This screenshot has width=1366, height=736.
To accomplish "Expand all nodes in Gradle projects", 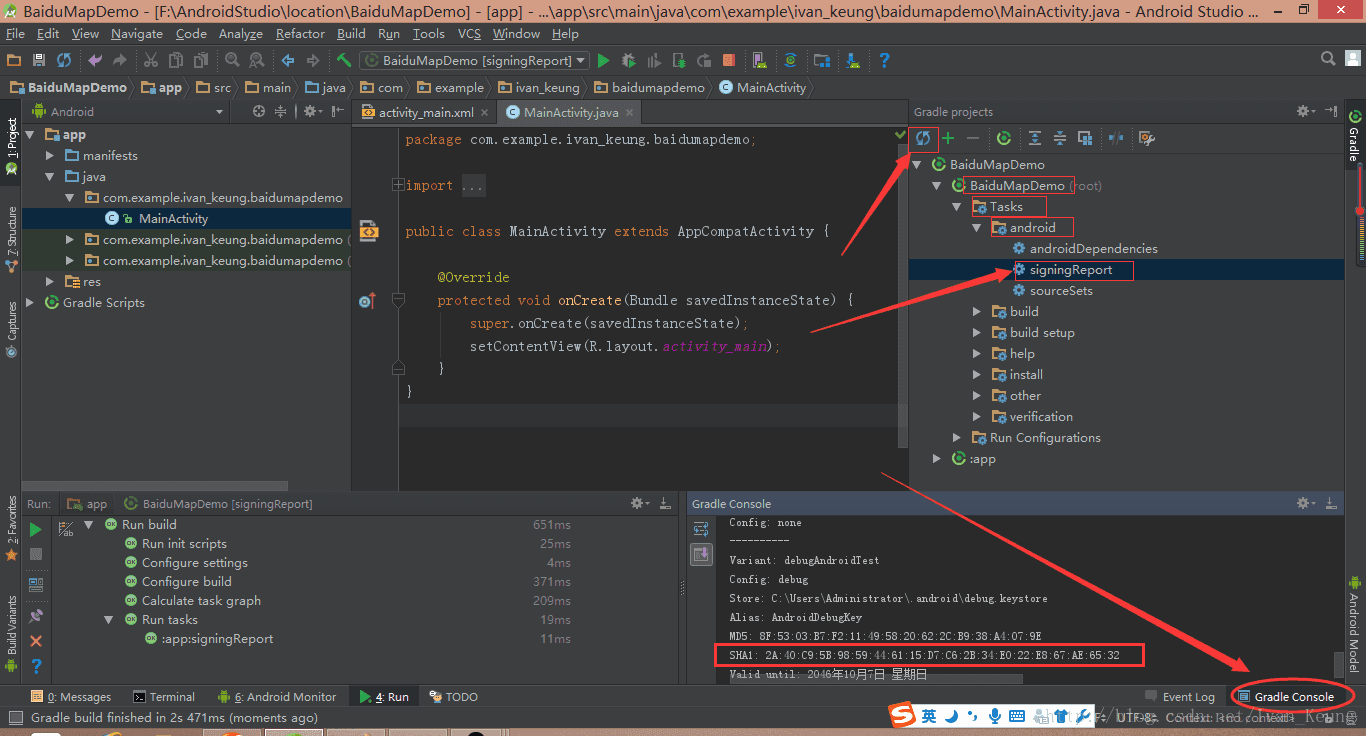I will pos(1035,138).
